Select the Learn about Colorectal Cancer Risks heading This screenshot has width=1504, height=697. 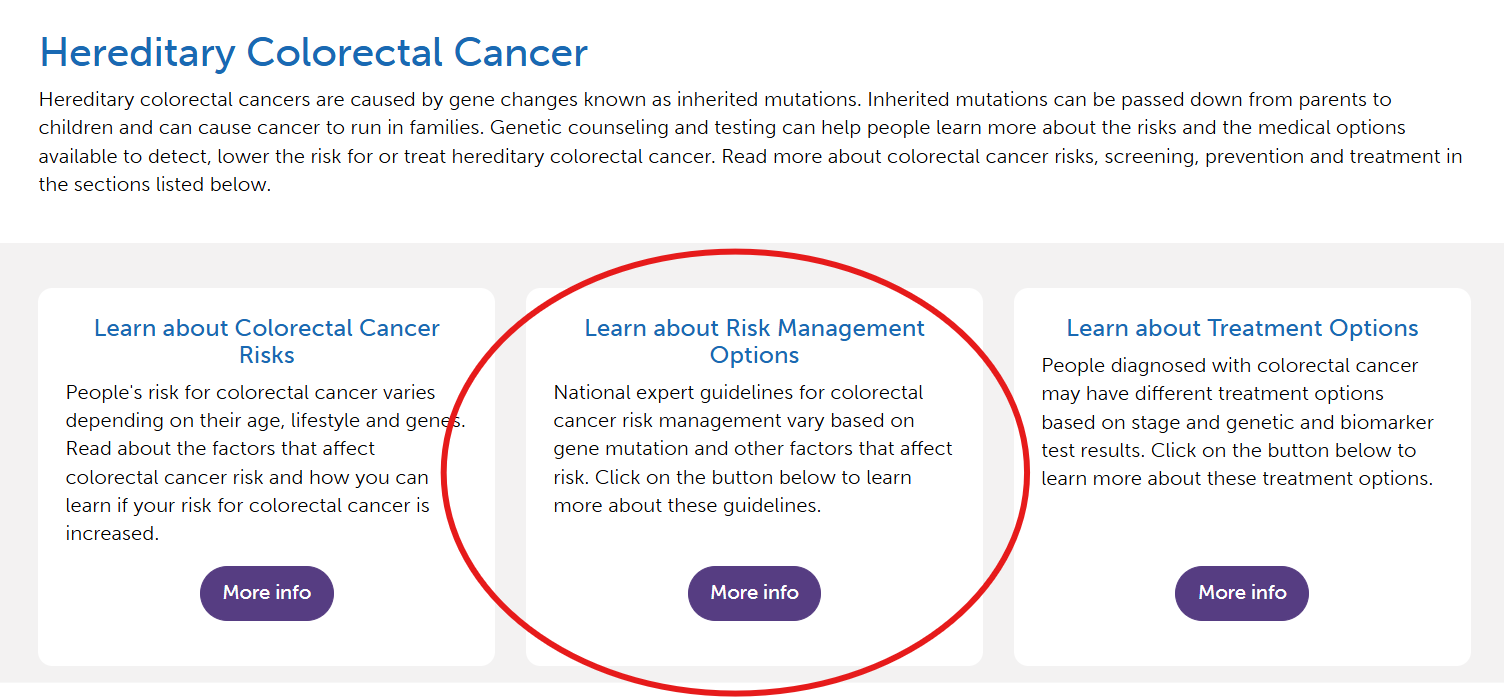coord(266,342)
